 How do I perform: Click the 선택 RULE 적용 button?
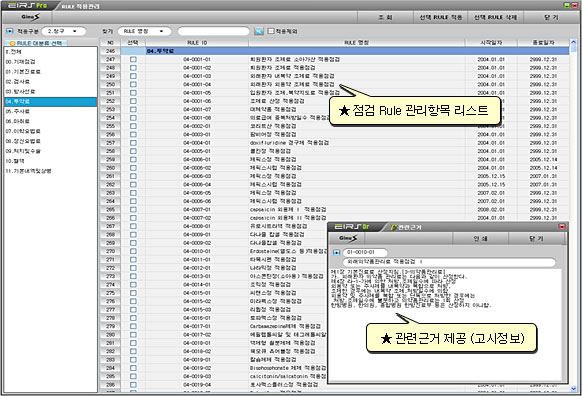pyautogui.click(x=441, y=17)
